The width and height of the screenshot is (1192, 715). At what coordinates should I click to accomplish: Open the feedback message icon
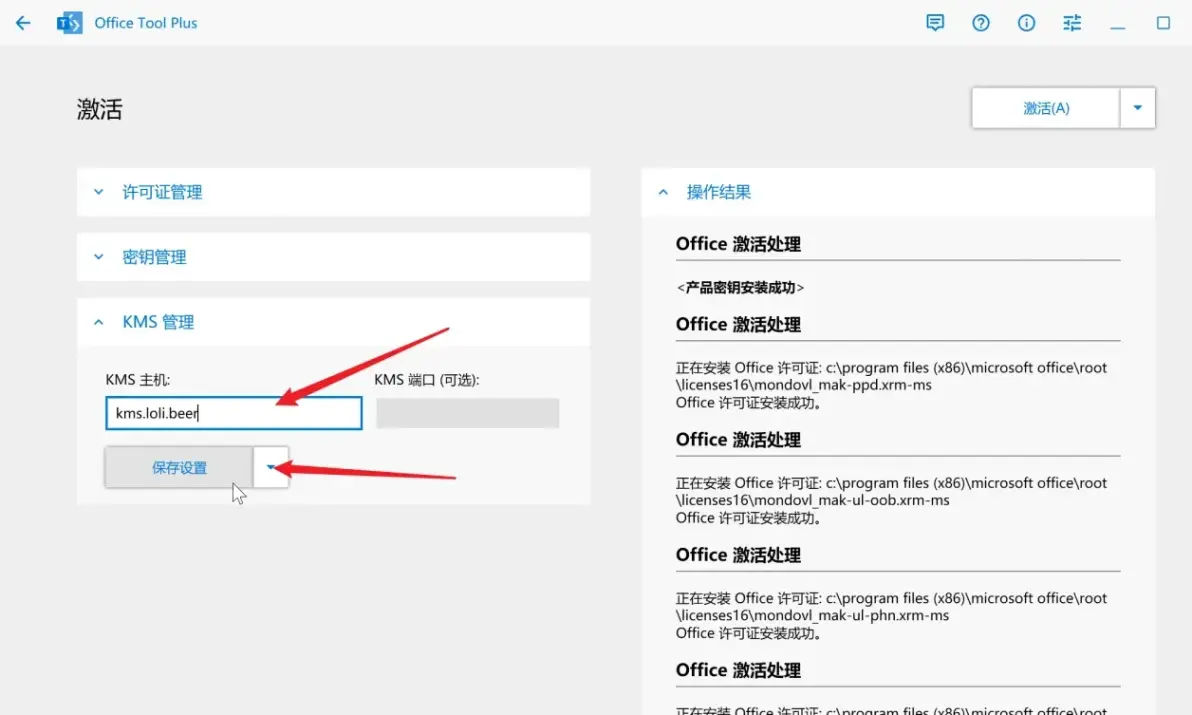pyautogui.click(x=935, y=23)
